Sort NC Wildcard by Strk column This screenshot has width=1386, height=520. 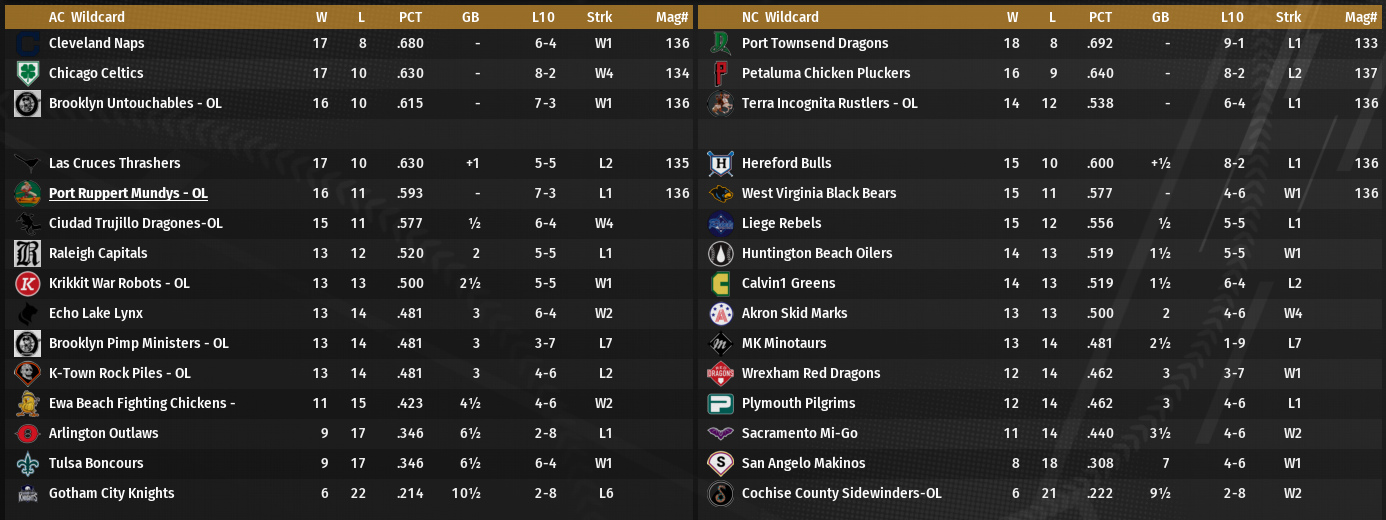tap(1288, 17)
